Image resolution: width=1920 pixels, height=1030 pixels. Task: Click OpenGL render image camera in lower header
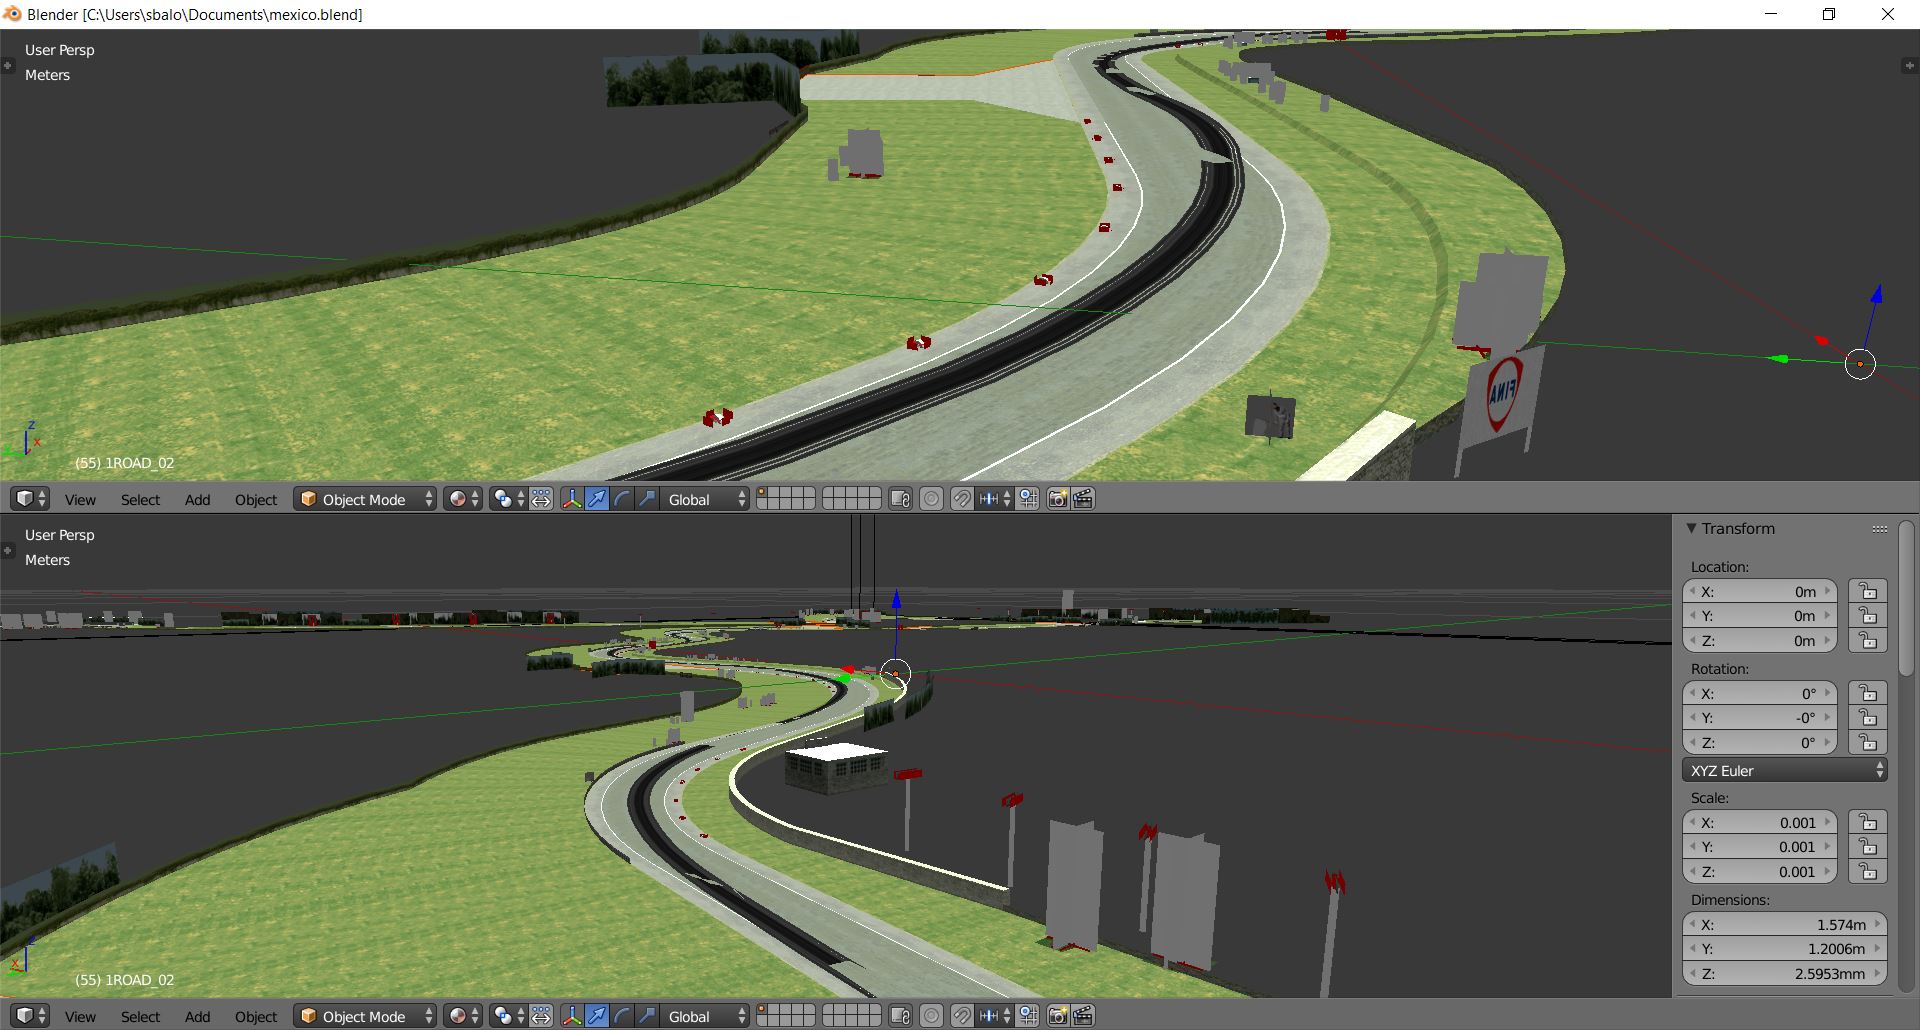pos(1058,1016)
